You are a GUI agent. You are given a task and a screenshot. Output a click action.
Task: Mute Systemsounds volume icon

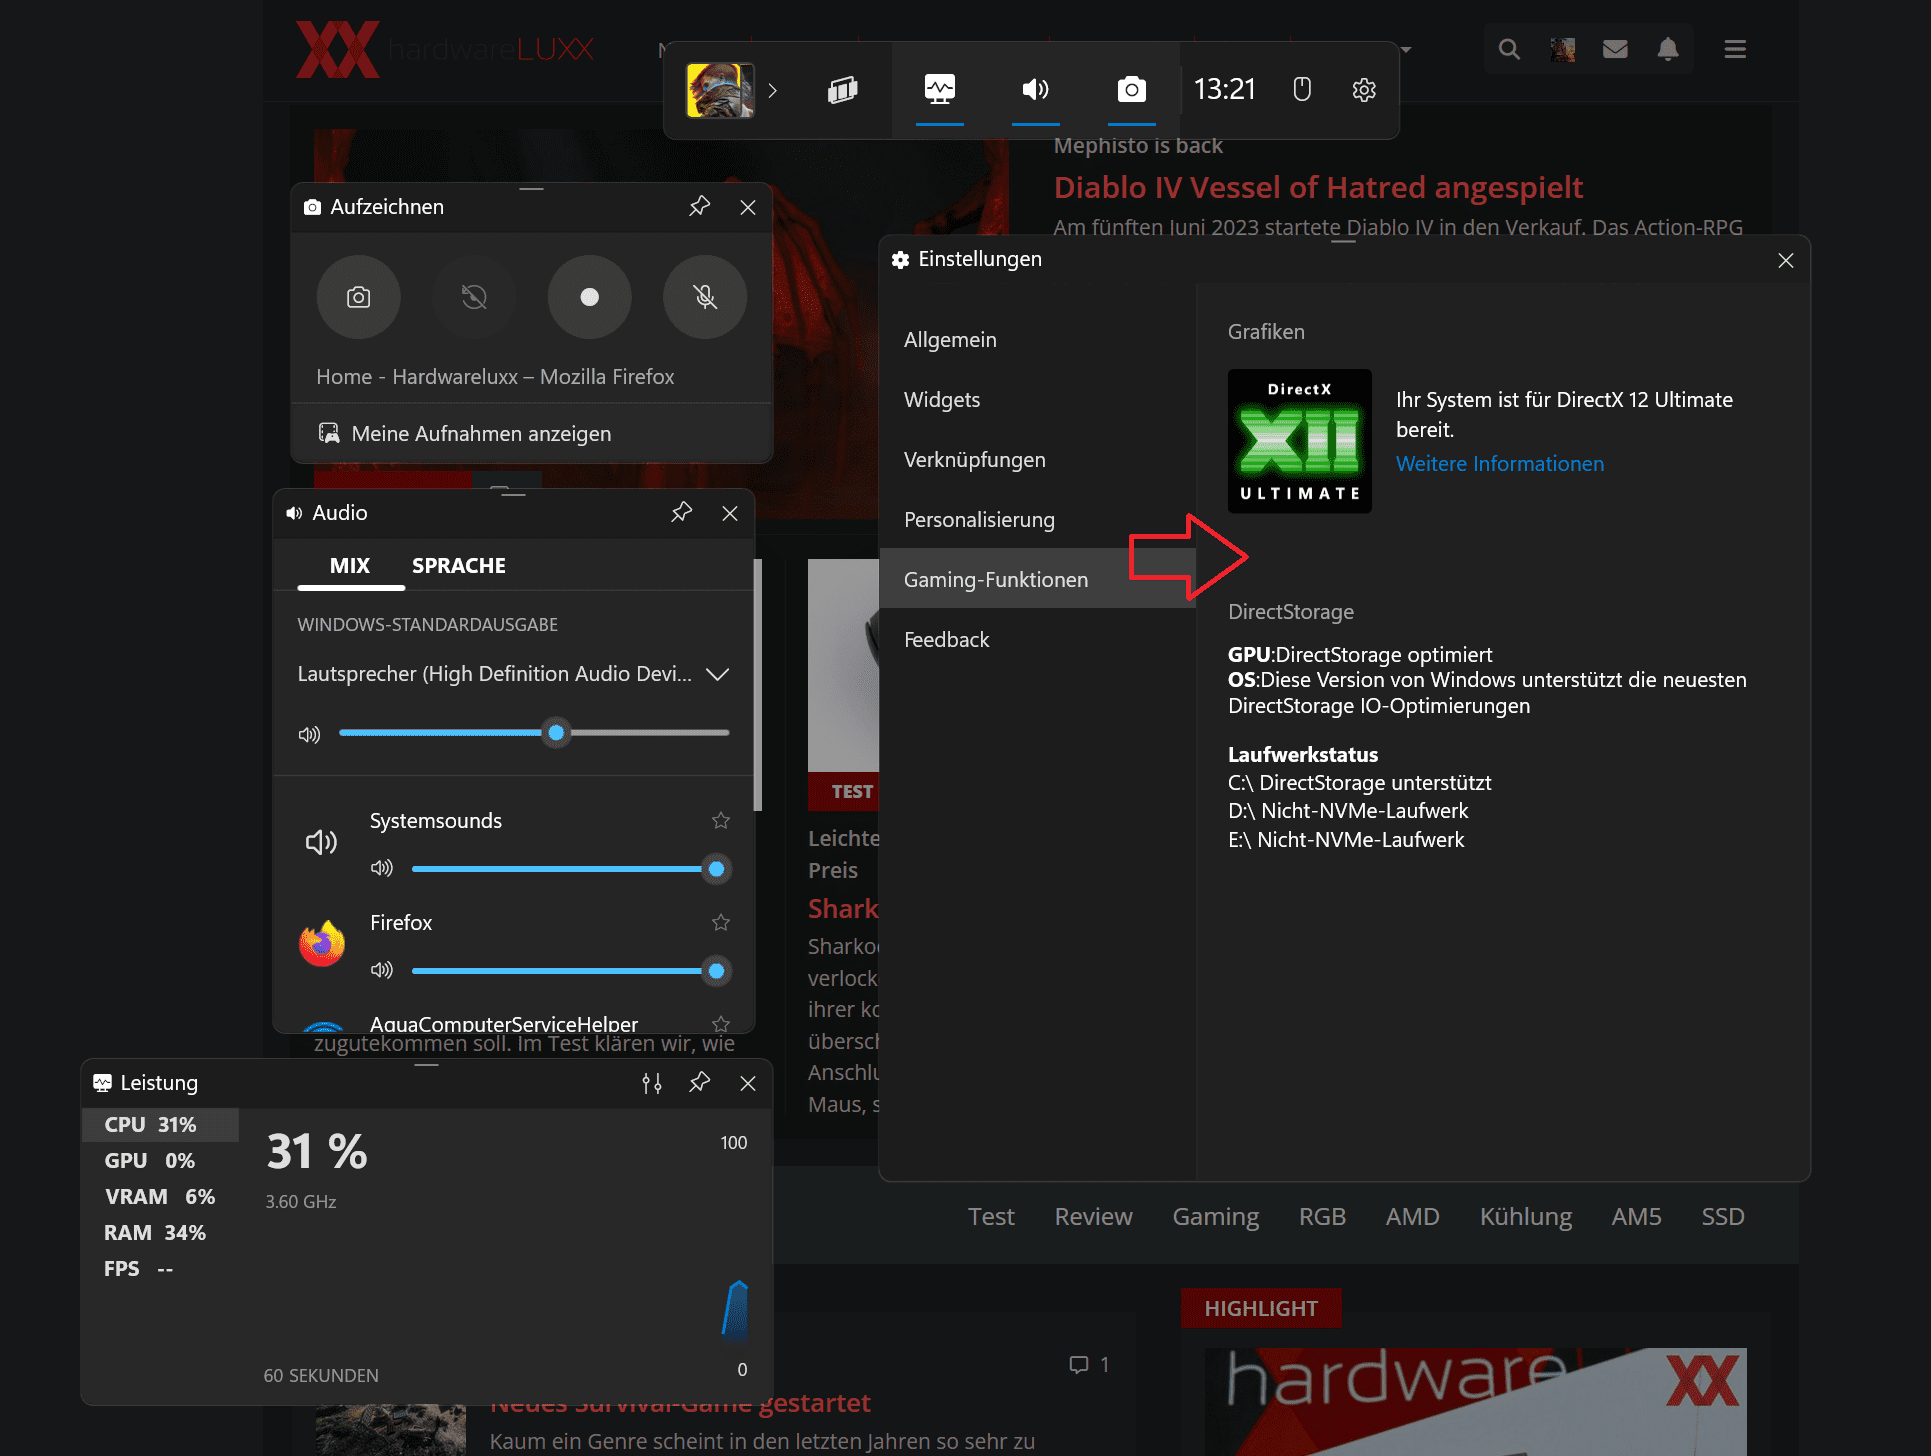click(x=382, y=868)
